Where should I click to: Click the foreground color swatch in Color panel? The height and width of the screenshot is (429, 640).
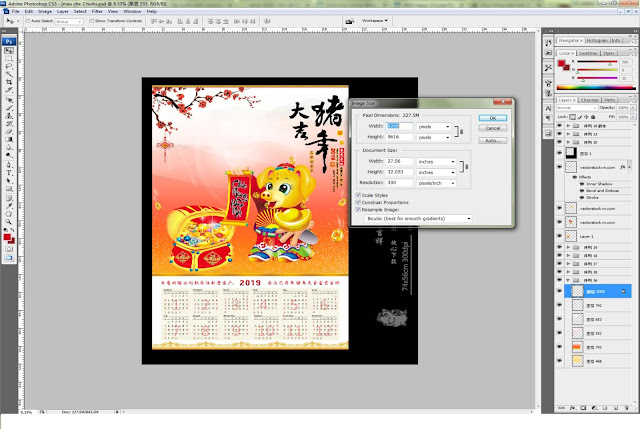click(x=562, y=63)
